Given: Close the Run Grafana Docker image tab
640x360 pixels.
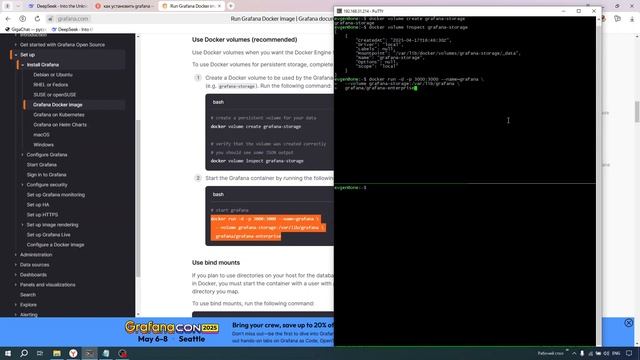Looking at the screenshot, I should click(x=219, y=6).
